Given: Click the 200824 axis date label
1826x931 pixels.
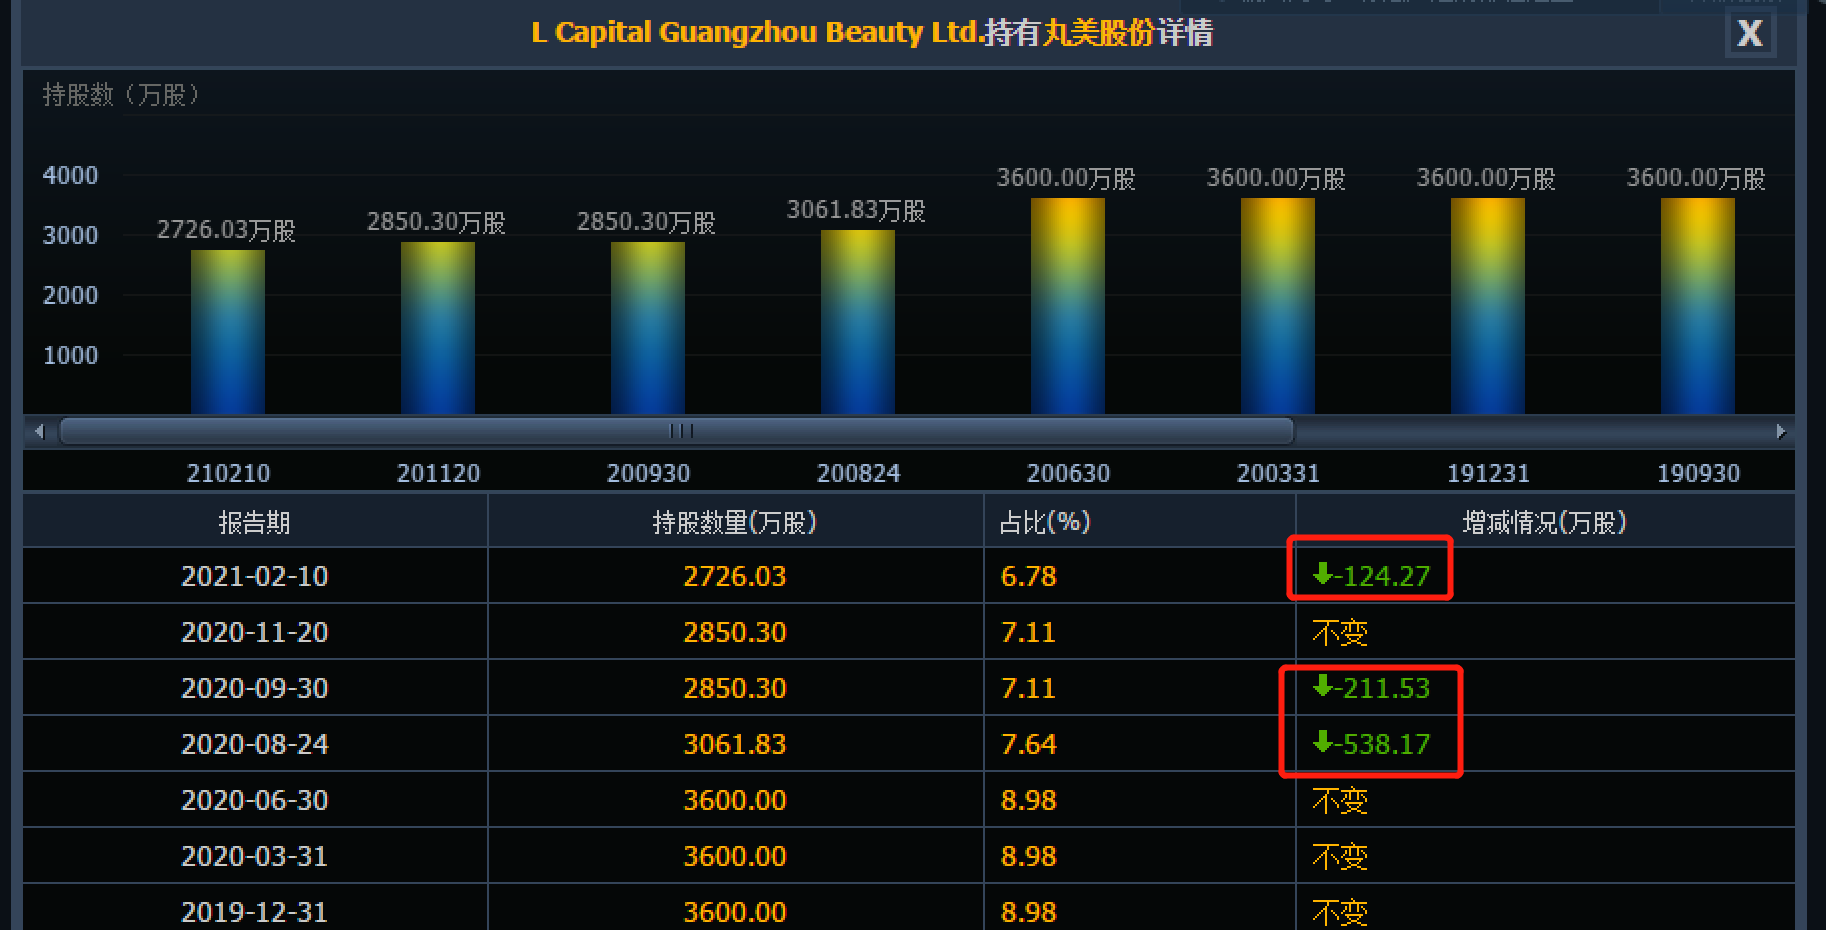Looking at the screenshot, I should (858, 473).
